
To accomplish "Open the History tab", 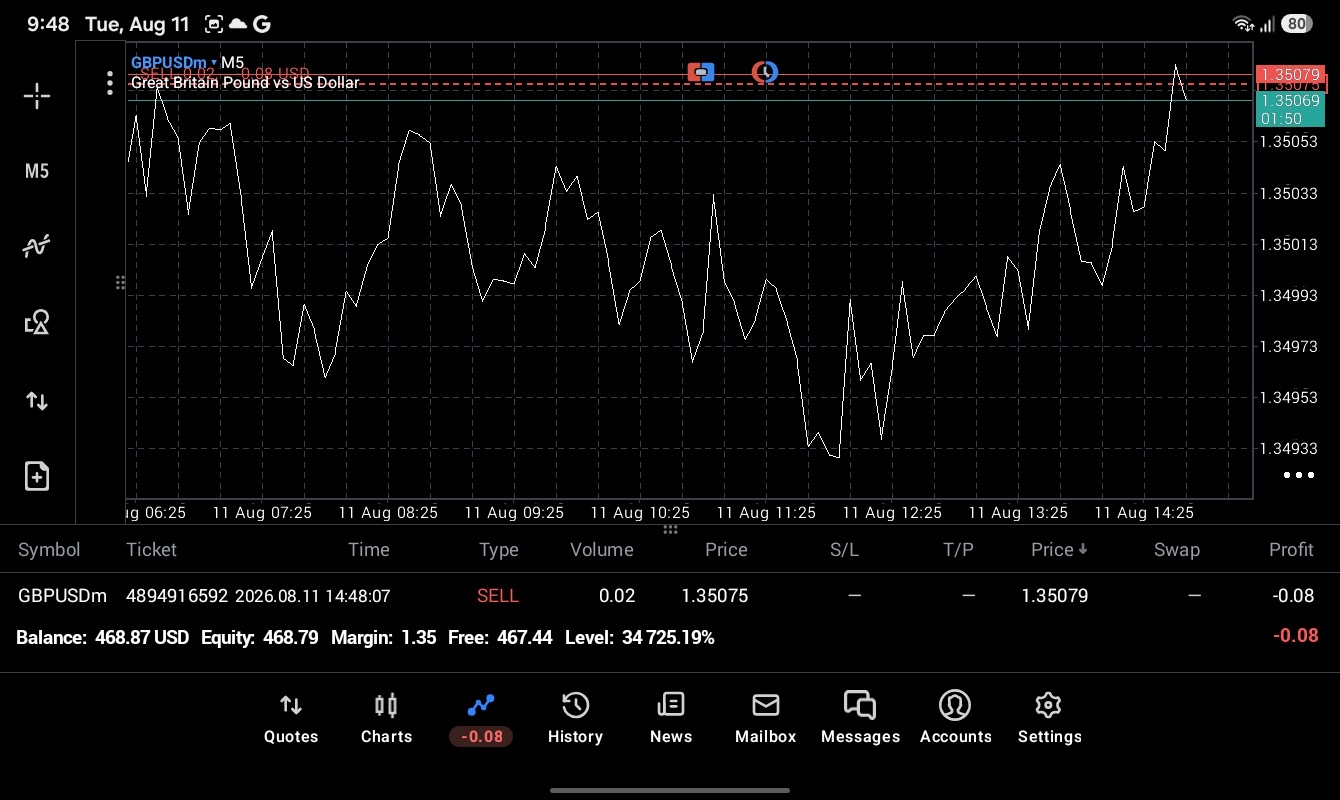I will point(575,719).
